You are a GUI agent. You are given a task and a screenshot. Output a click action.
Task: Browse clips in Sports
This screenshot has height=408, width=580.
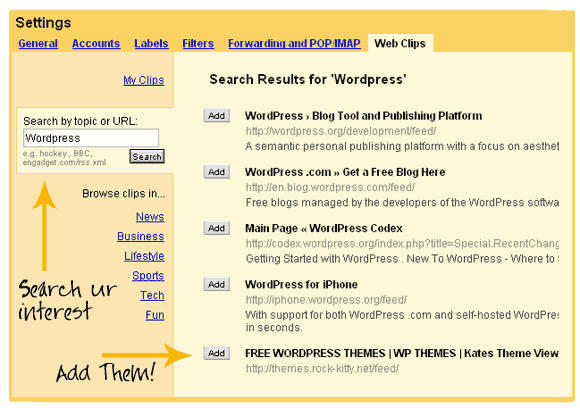(148, 276)
